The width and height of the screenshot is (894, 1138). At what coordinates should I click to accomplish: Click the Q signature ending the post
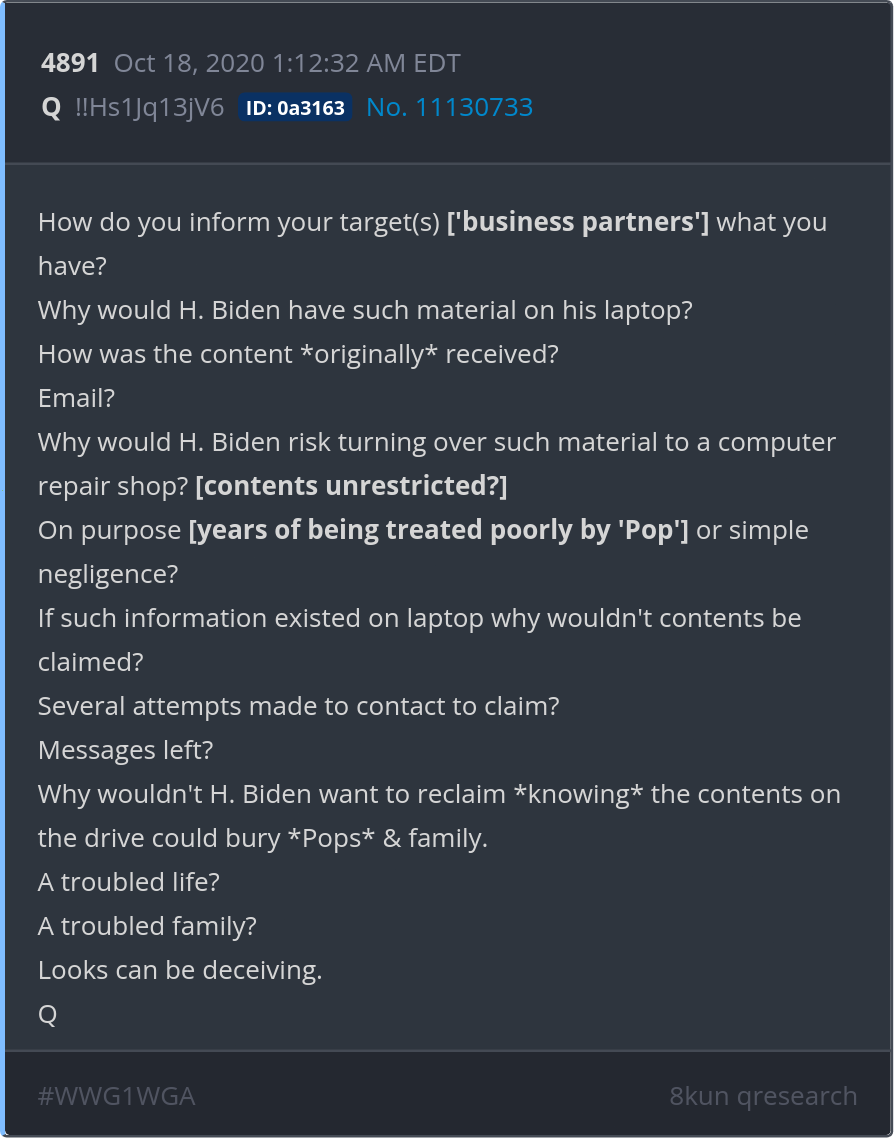pos(48,1014)
